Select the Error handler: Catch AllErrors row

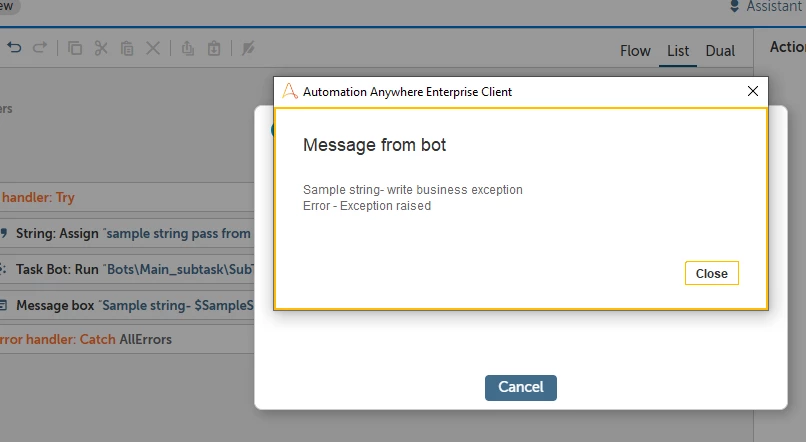[x=127, y=339]
